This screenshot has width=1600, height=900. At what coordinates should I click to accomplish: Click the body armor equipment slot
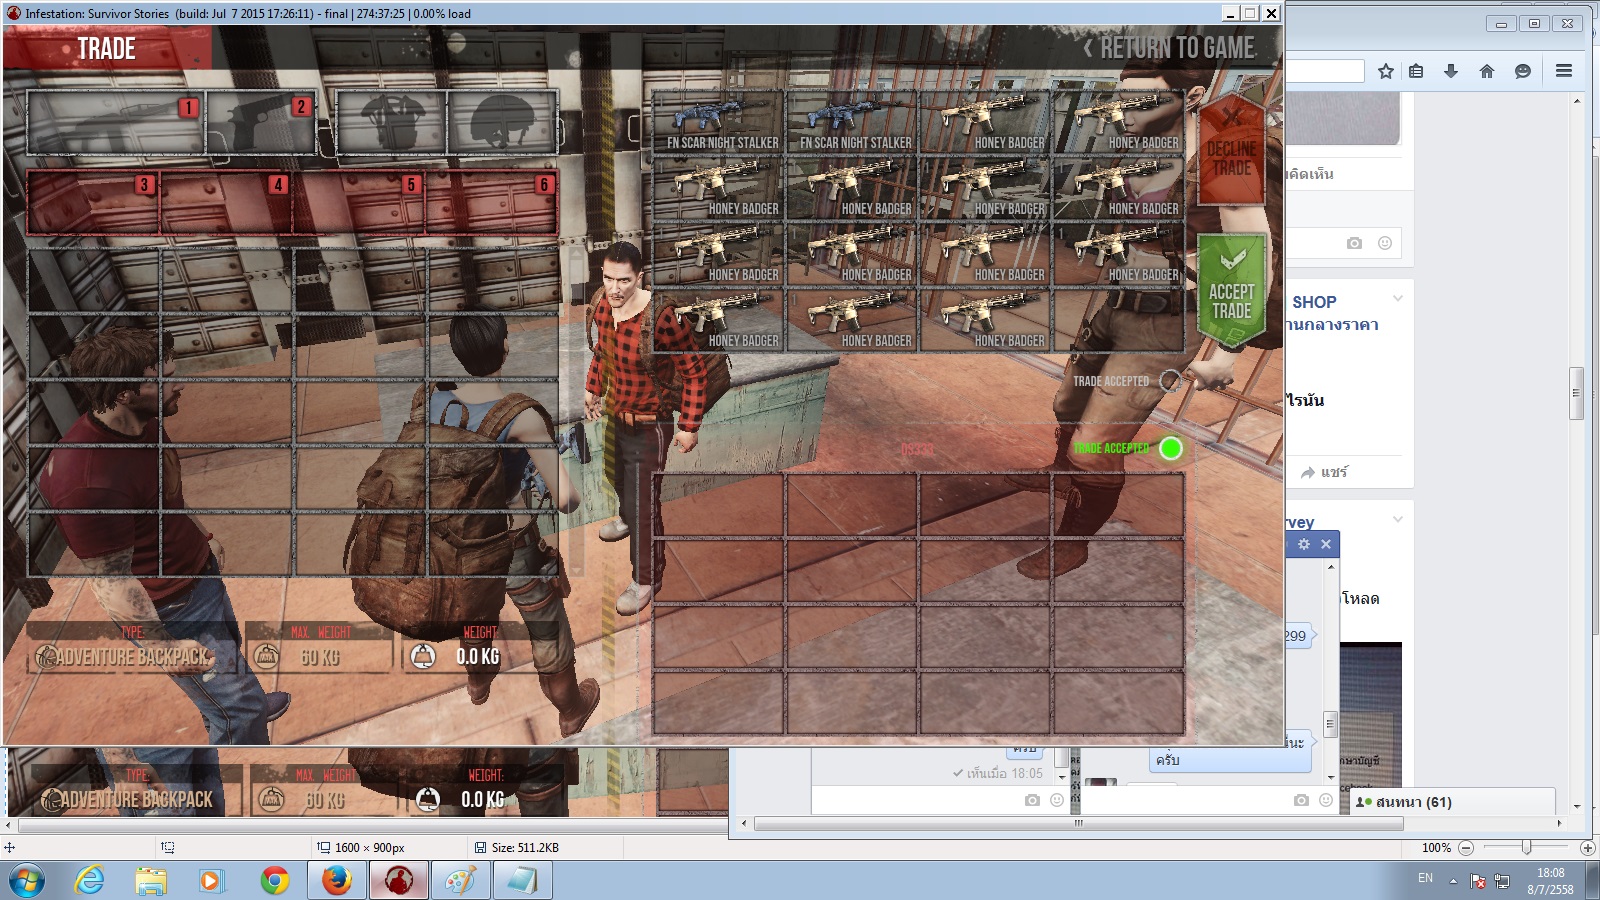point(392,123)
